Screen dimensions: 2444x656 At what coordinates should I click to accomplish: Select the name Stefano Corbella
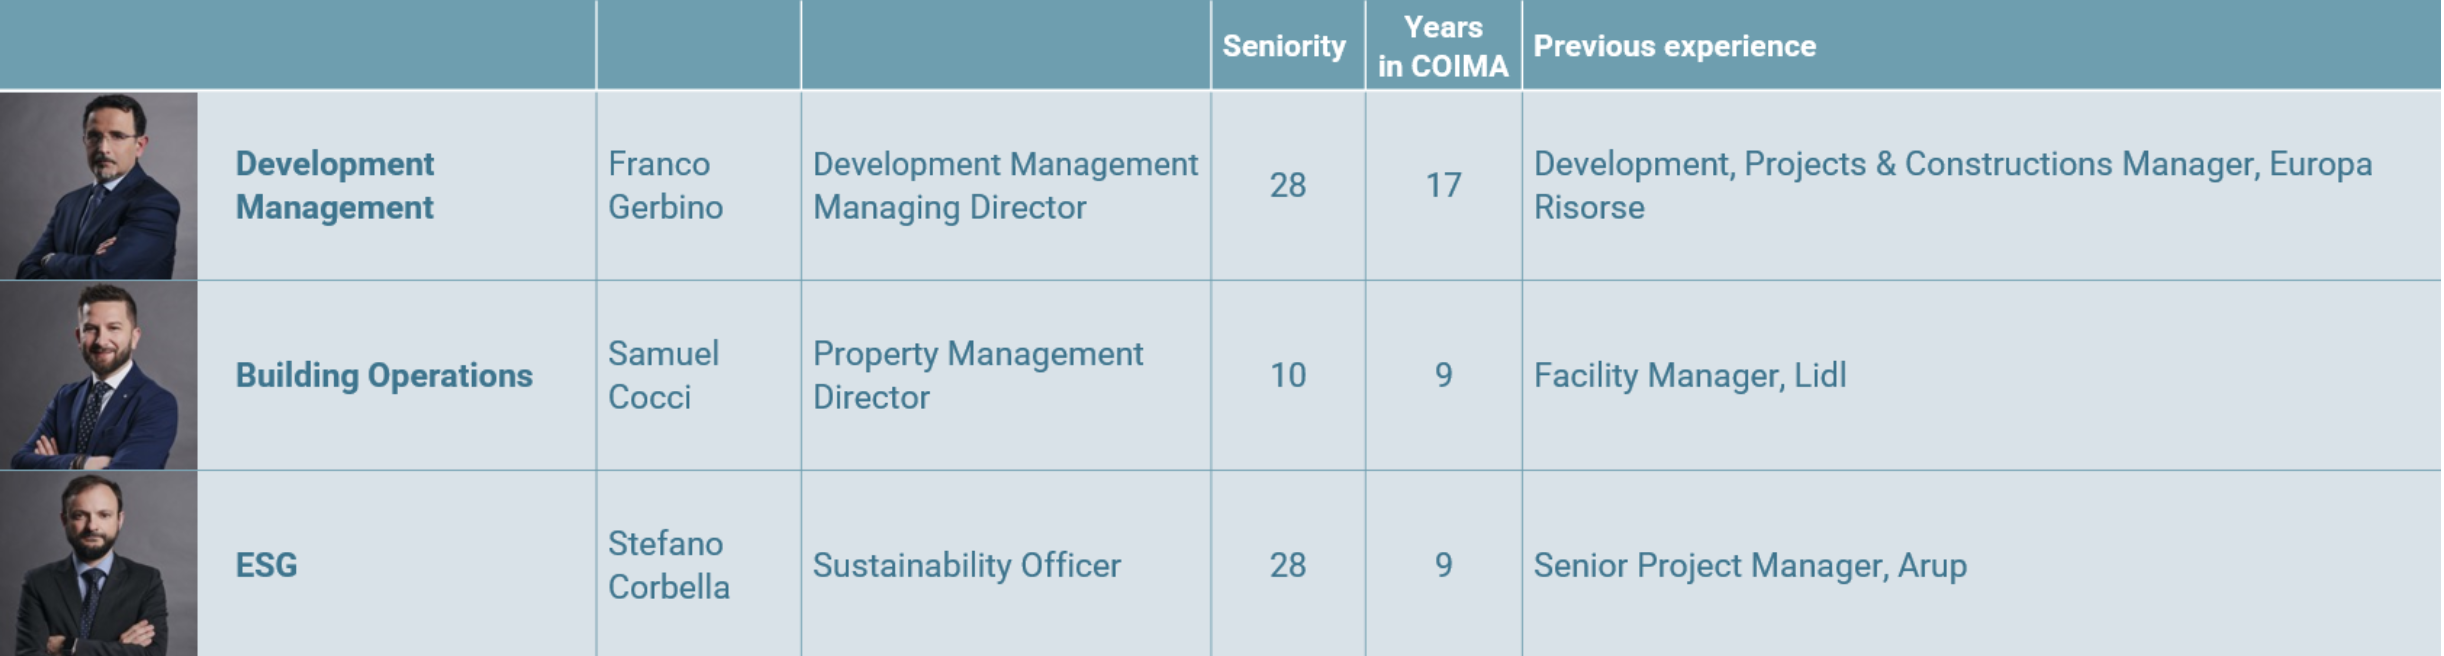click(x=669, y=565)
